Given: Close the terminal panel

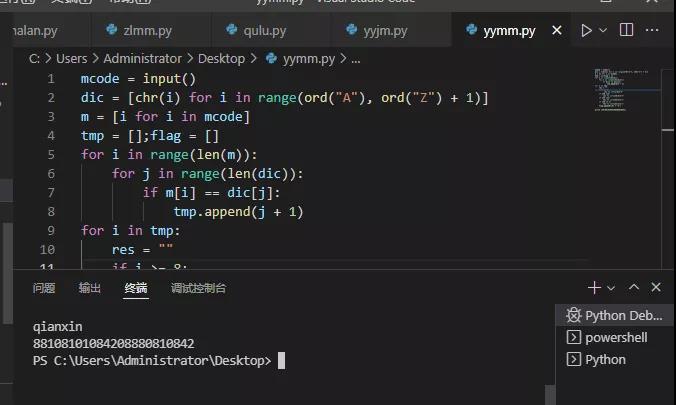Looking at the screenshot, I should [656, 287].
